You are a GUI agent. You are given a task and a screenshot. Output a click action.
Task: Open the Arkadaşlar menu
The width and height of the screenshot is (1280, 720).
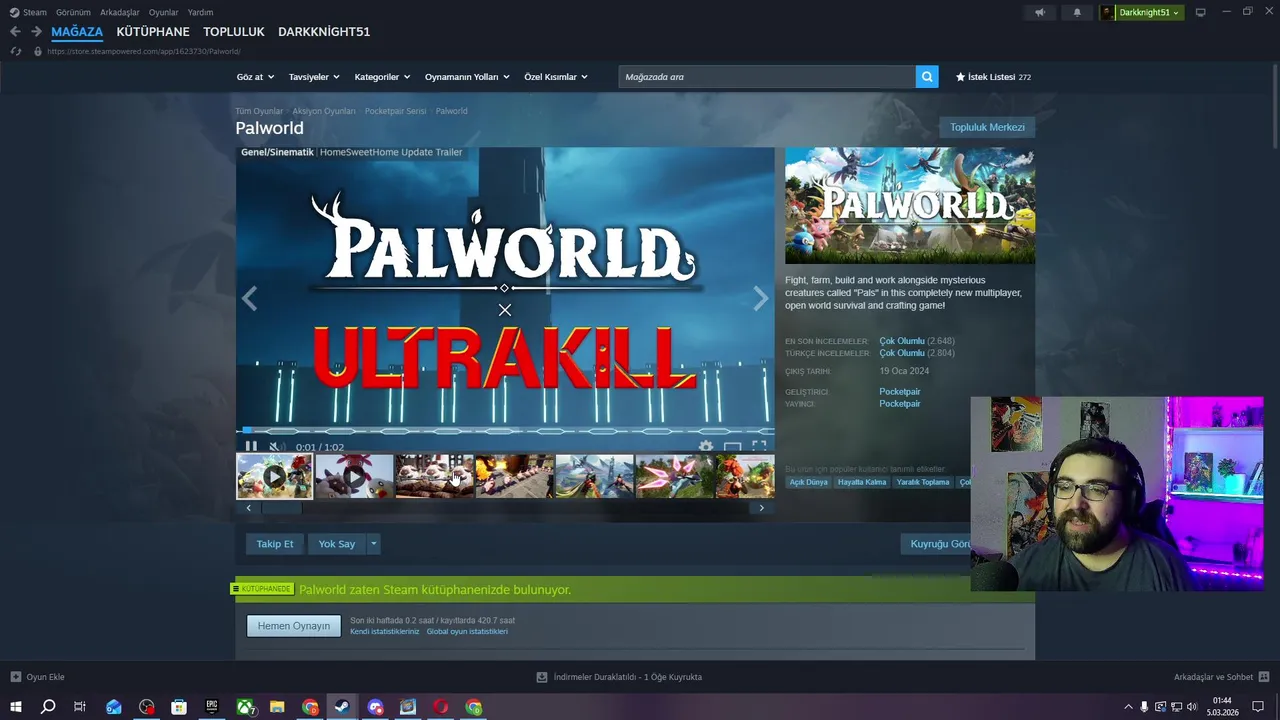coord(120,12)
